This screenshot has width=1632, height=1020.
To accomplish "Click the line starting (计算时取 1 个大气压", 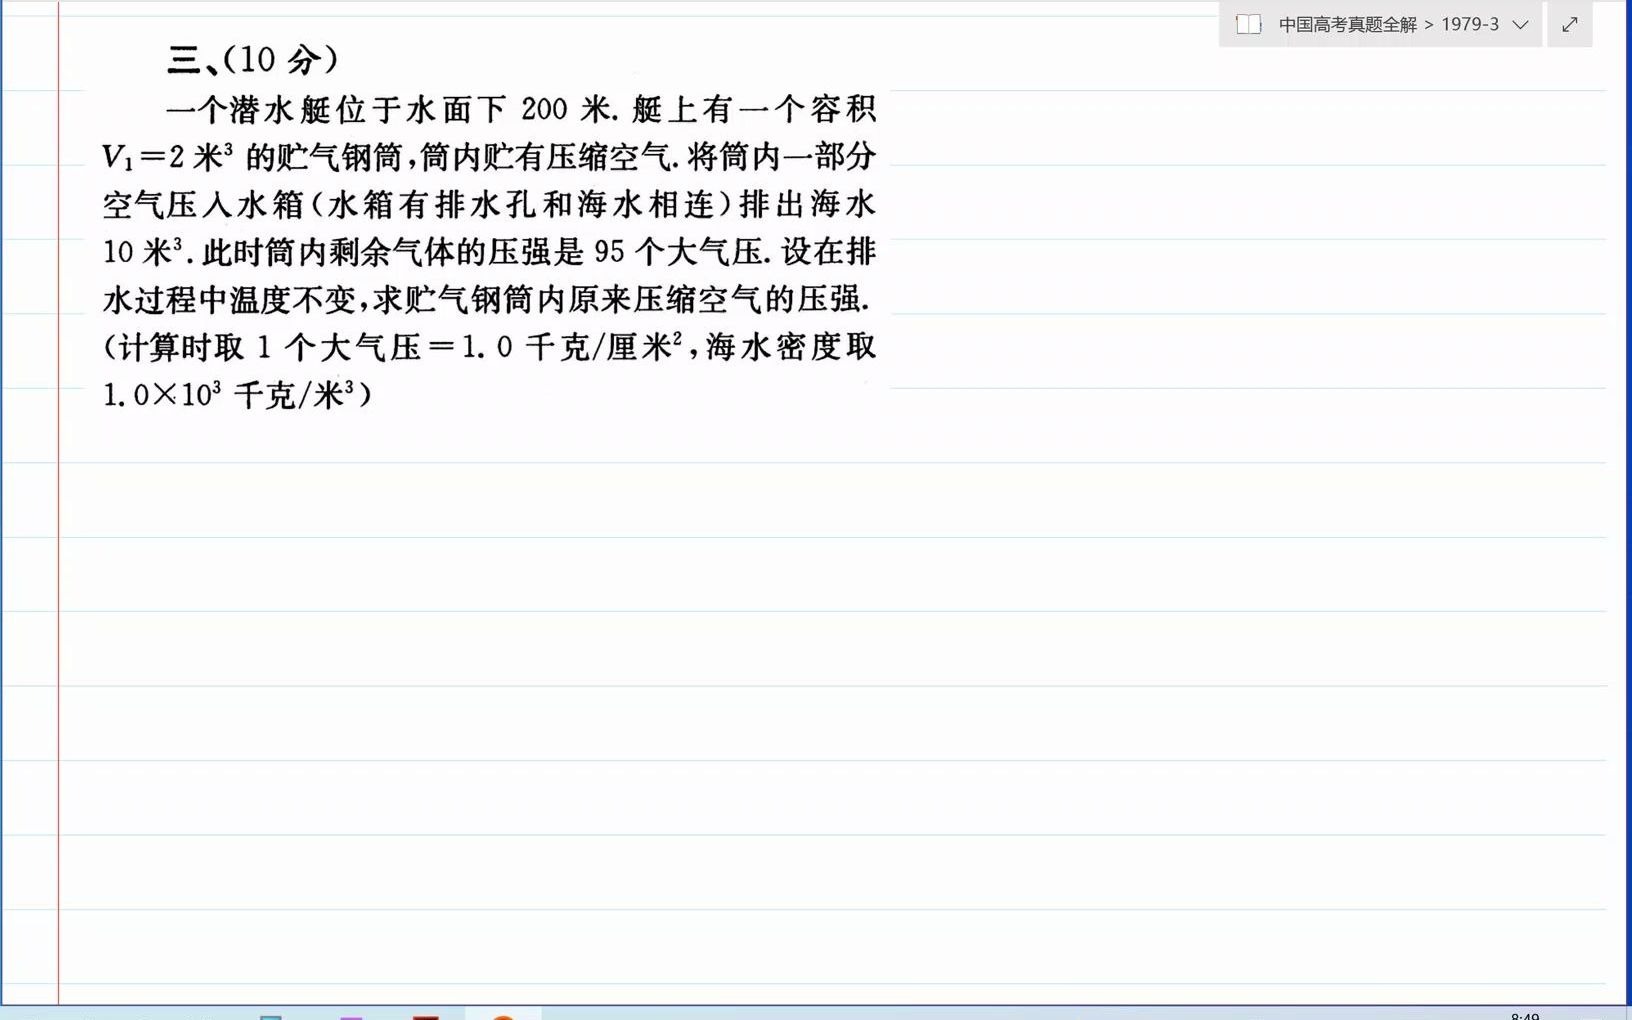I will pyautogui.click(x=490, y=347).
